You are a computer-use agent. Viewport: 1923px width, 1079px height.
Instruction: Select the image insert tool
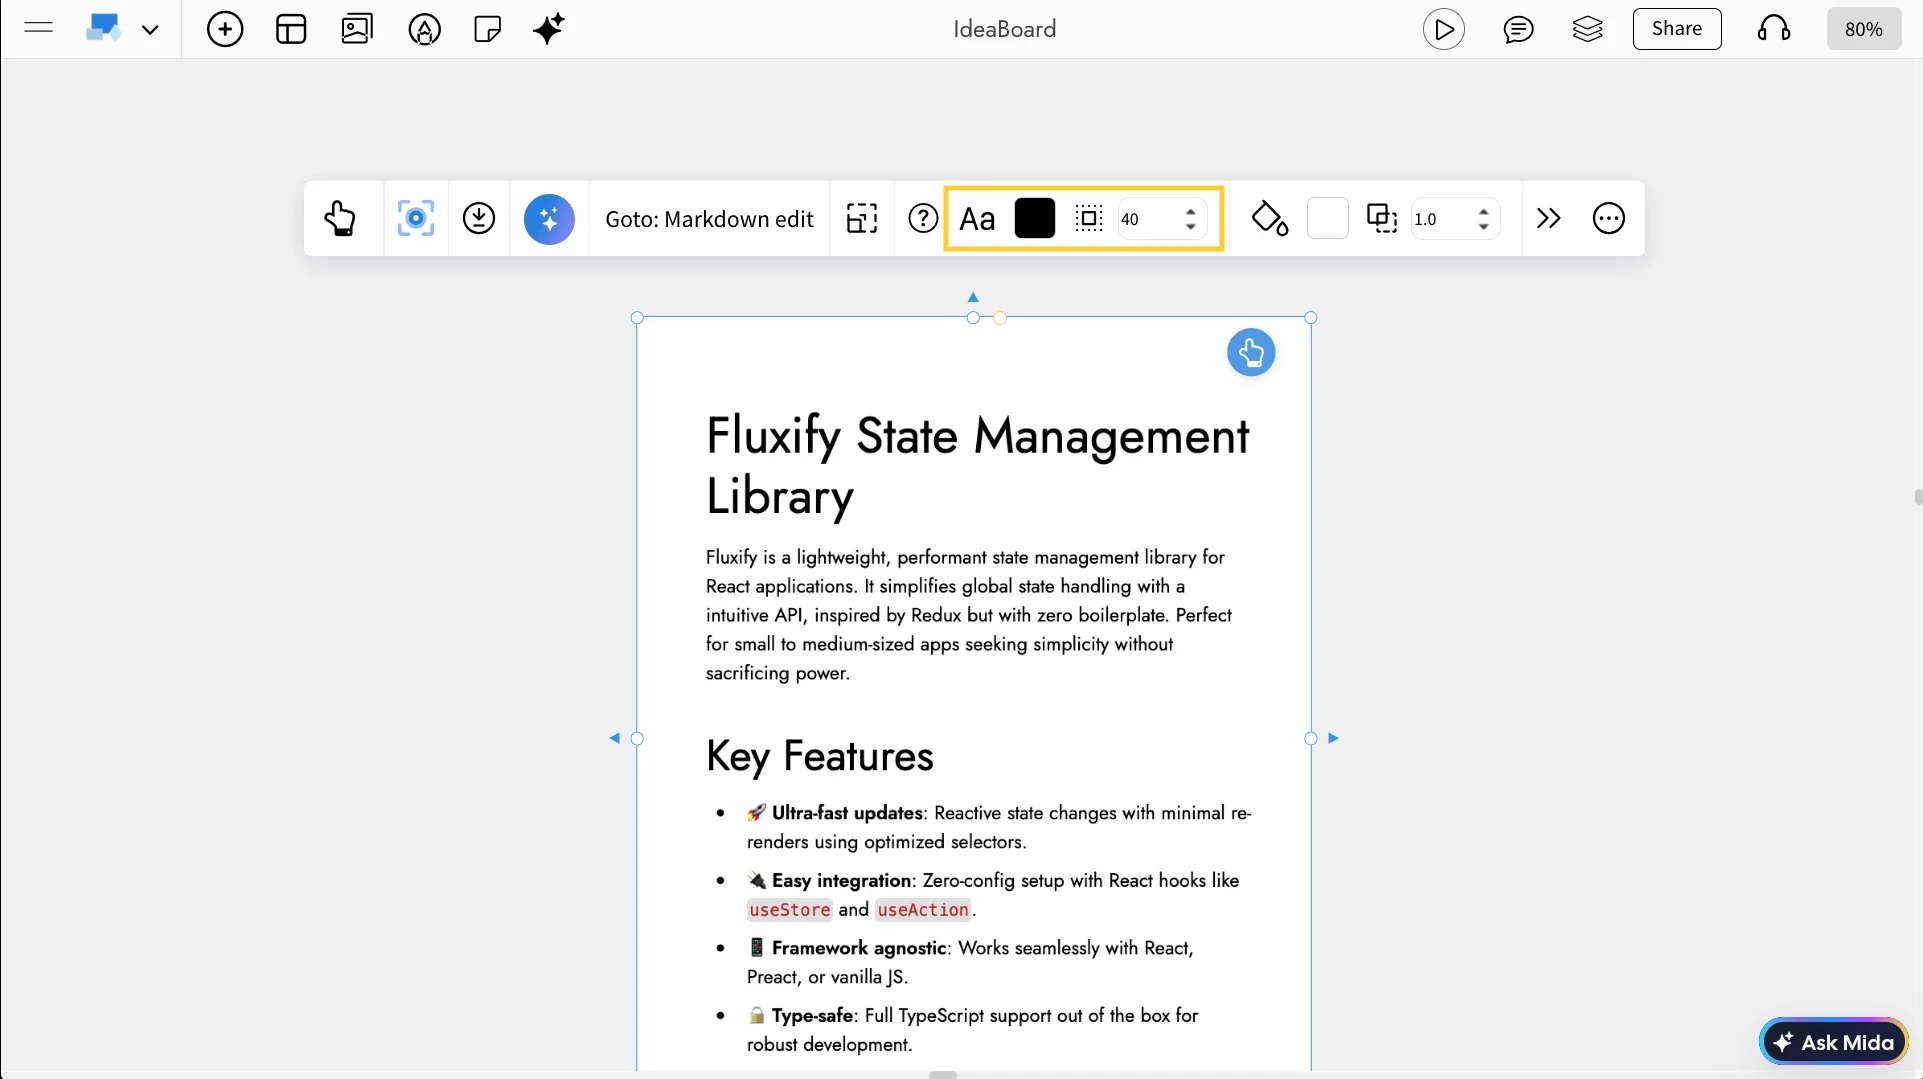coord(356,29)
